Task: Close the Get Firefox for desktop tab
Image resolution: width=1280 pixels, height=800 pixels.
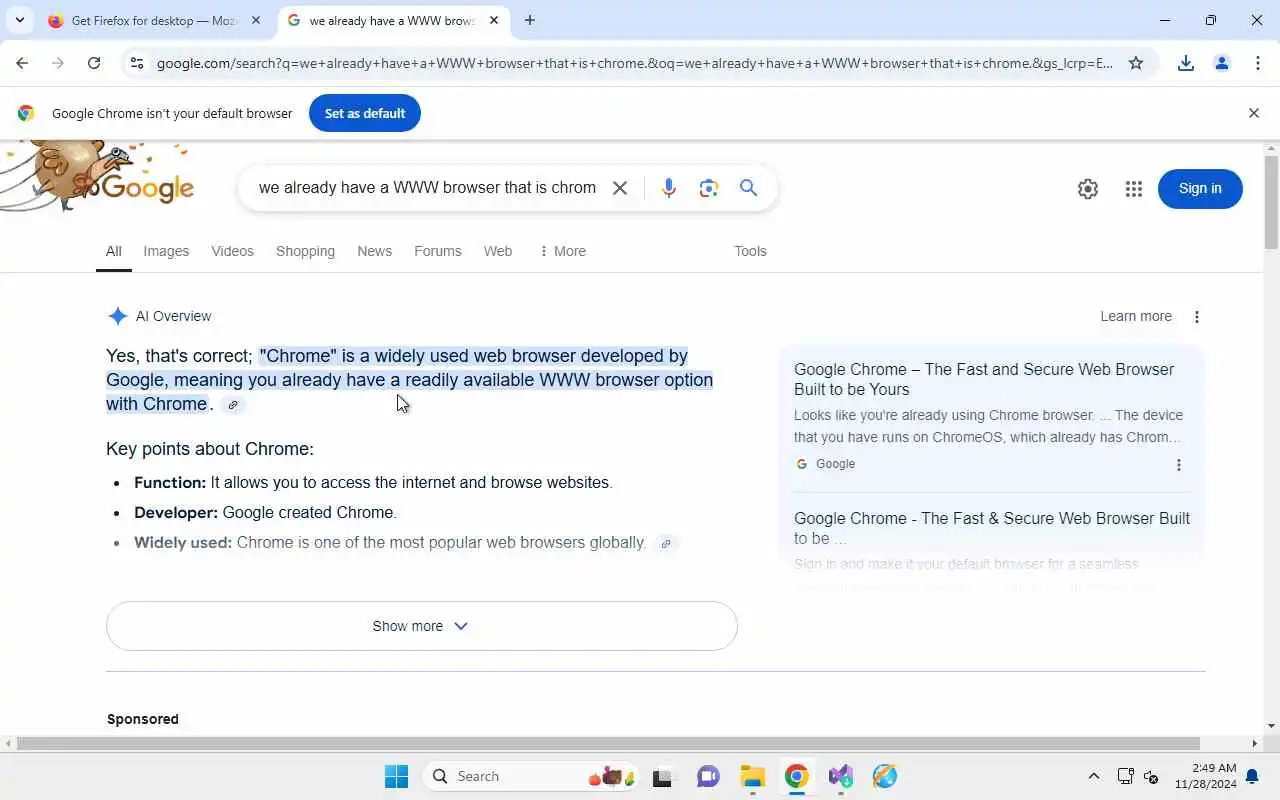Action: coord(255,20)
